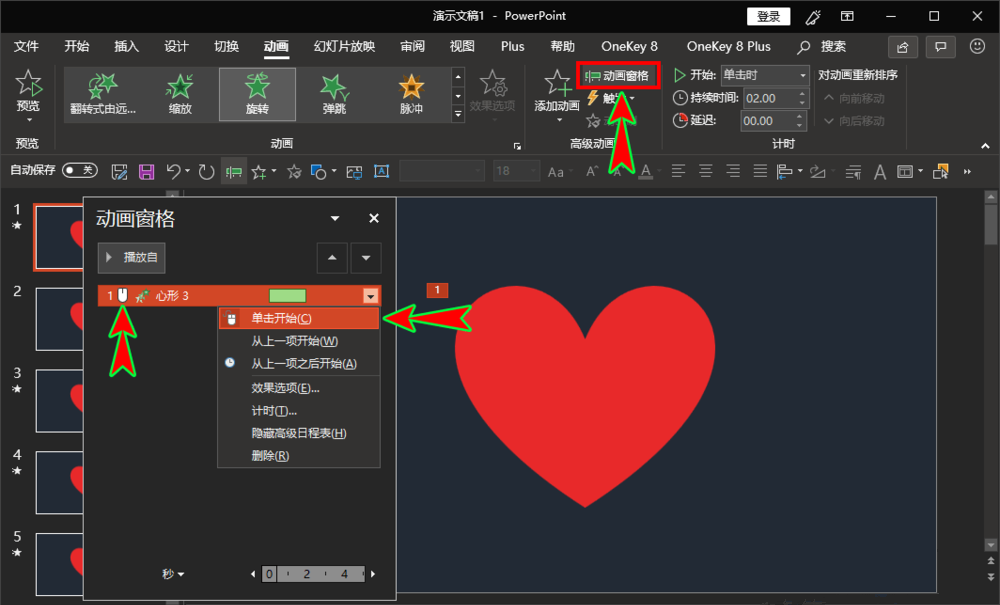Open the 开始 timing dropdown showing 单击时
Screen dimensions: 1000x605
[x=764, y=75]
